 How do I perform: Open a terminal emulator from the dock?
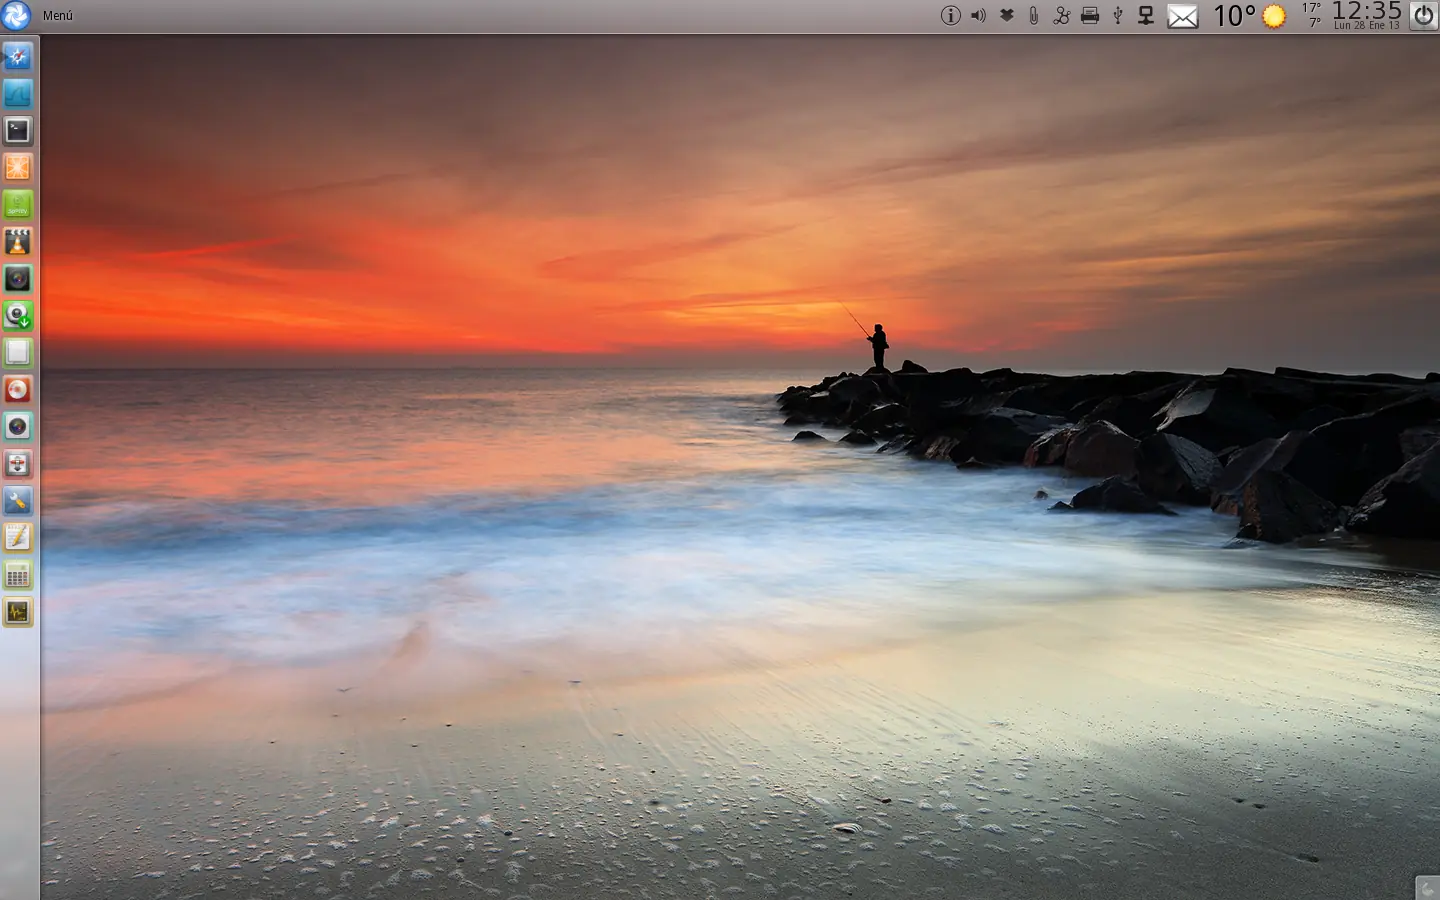click(18, 130)
